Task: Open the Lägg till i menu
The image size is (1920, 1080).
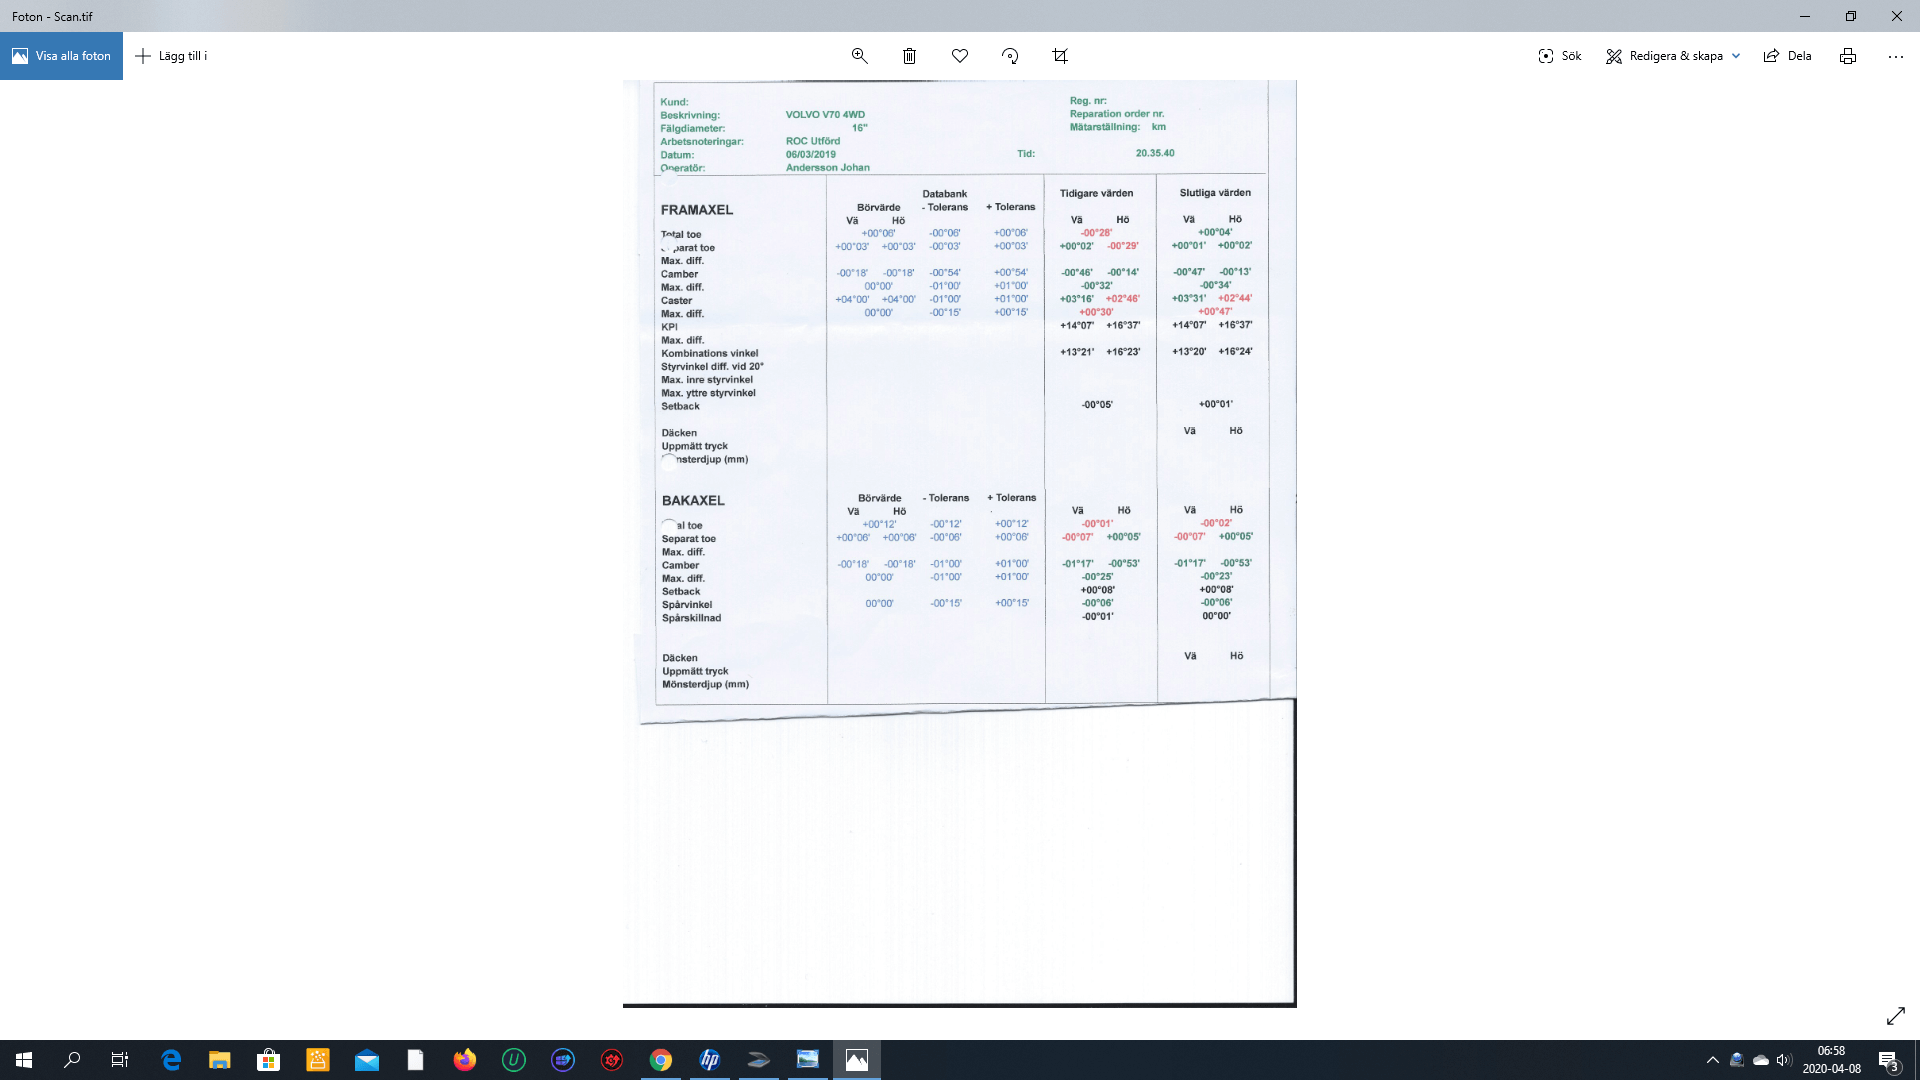Action: point(171,56)
